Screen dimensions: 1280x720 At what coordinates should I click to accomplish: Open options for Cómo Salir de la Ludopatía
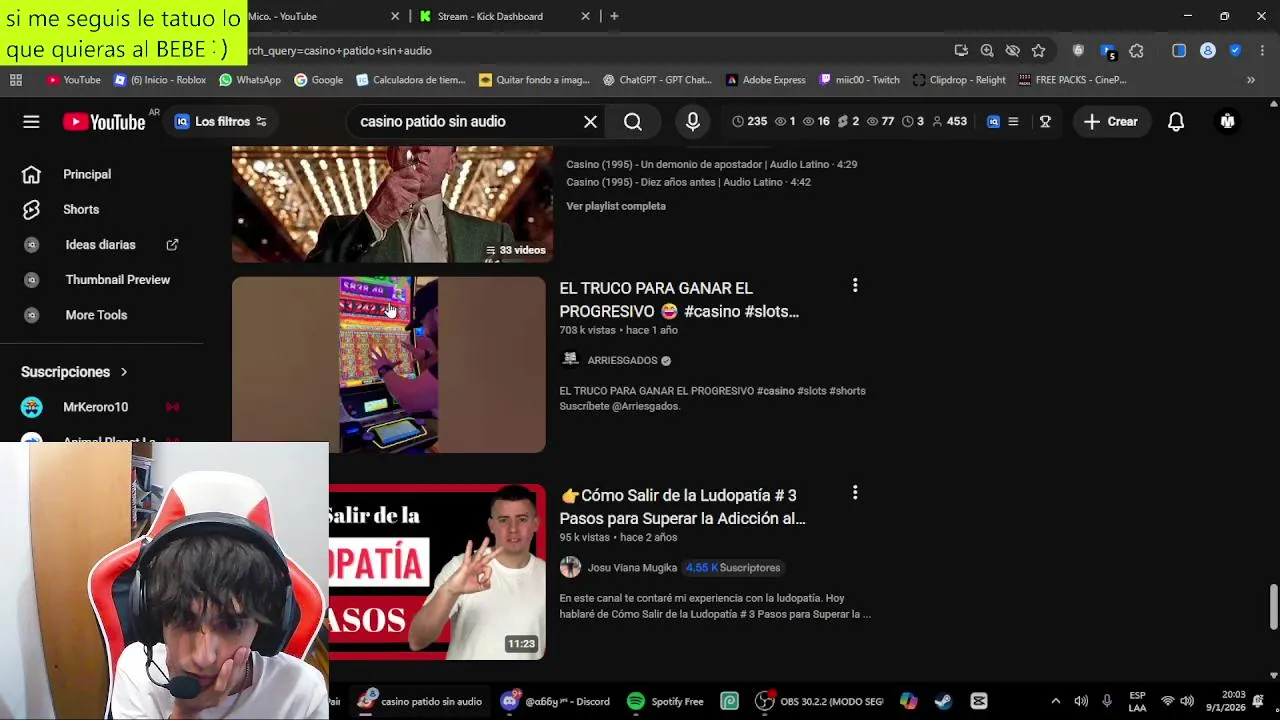[855, 493]
